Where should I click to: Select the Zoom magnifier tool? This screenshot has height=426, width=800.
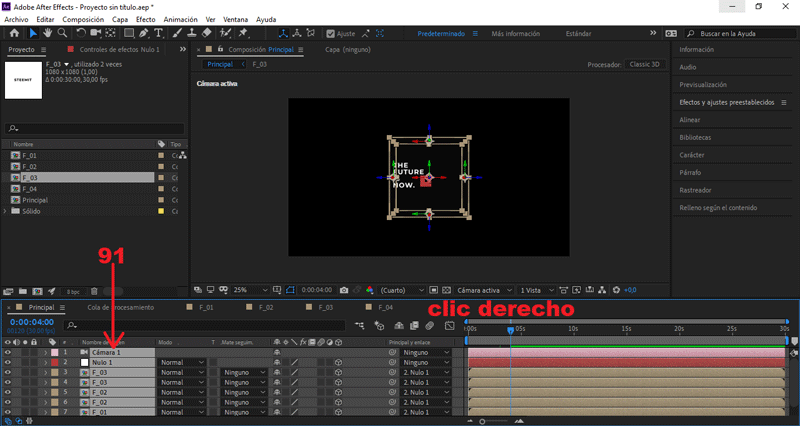click(x=62, y=33)
